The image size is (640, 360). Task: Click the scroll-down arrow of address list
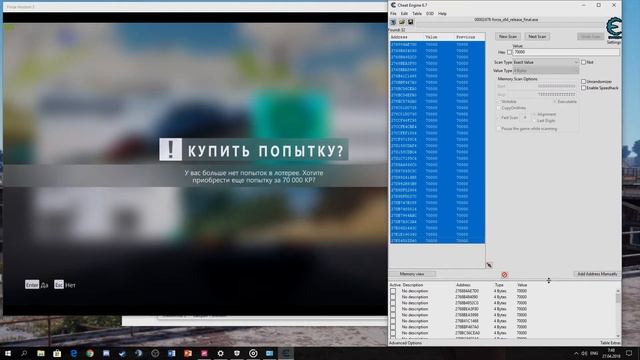(618, 336)
